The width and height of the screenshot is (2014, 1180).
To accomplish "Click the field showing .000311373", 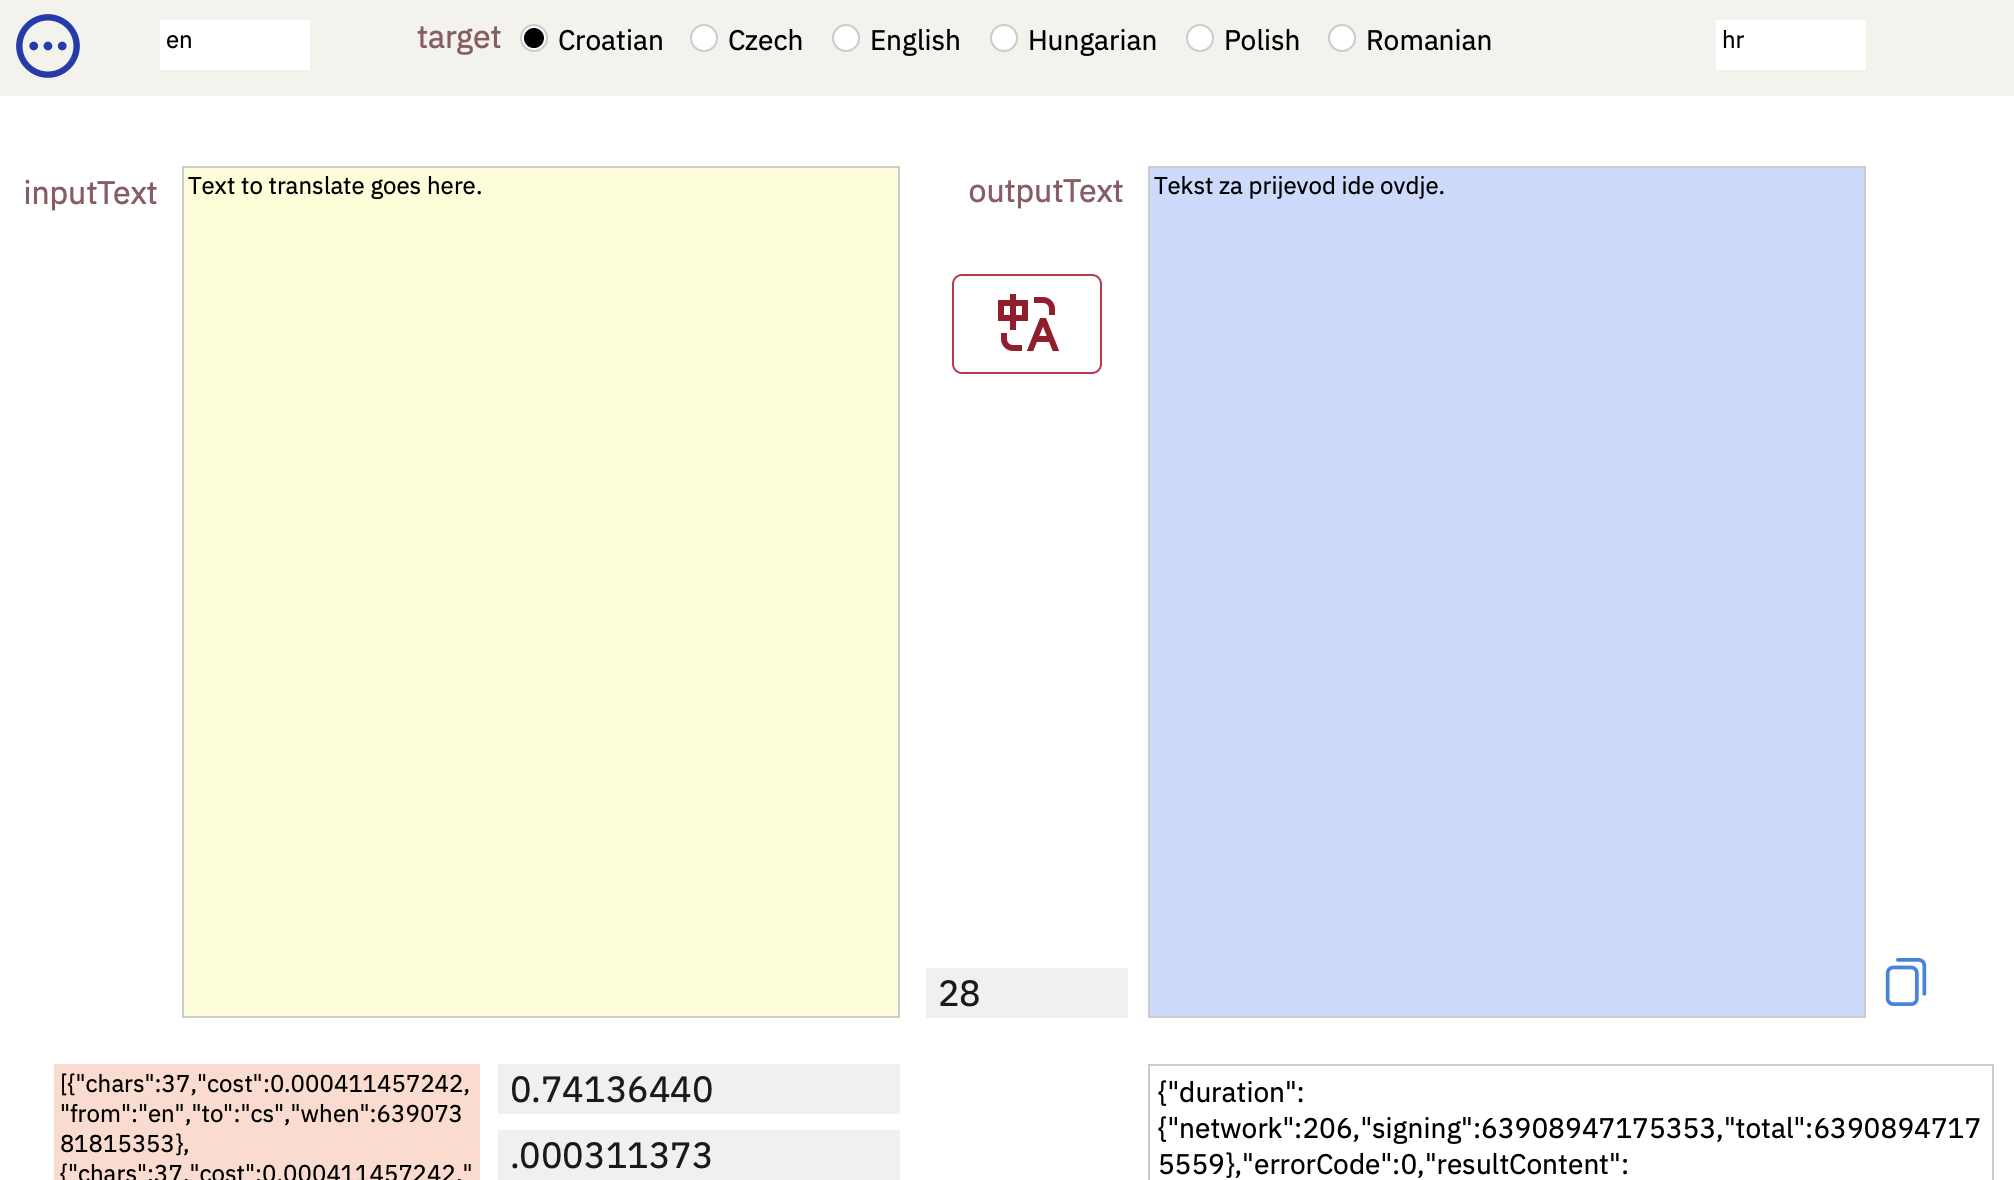I will [698, 1155].
